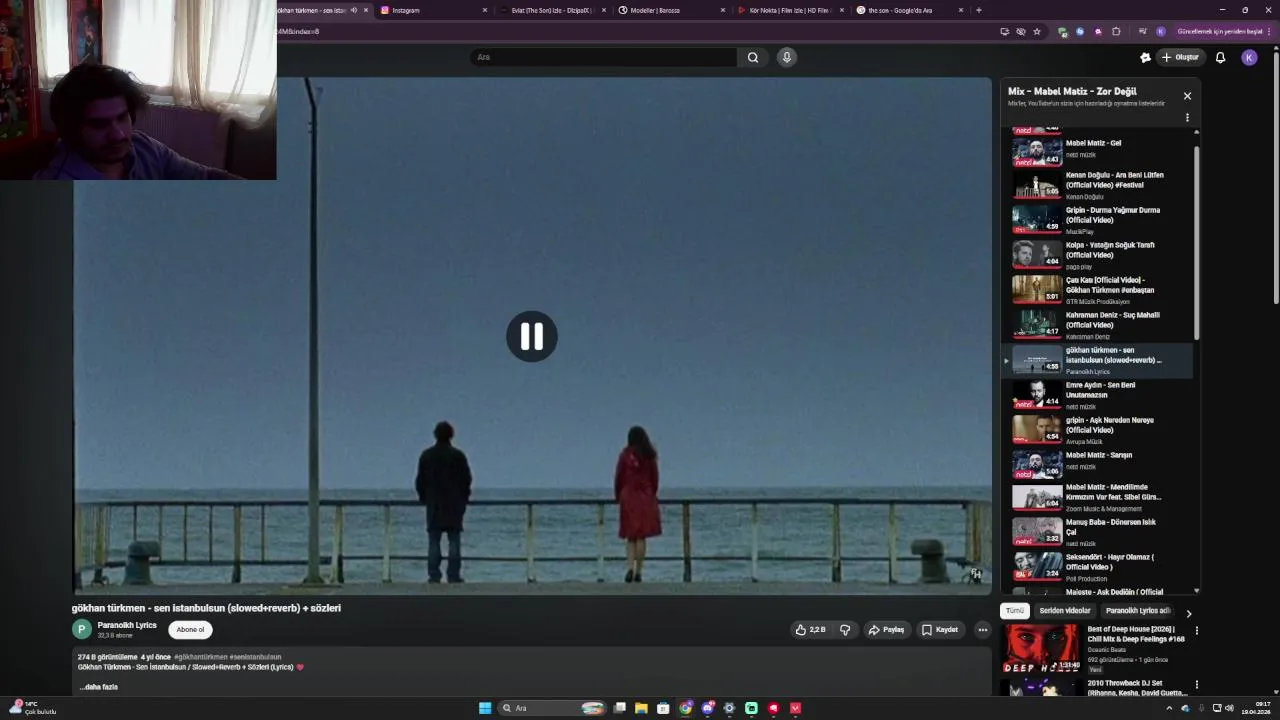Start voice search with microphone icon
The image size is (1280, 720).
[787, 57]
